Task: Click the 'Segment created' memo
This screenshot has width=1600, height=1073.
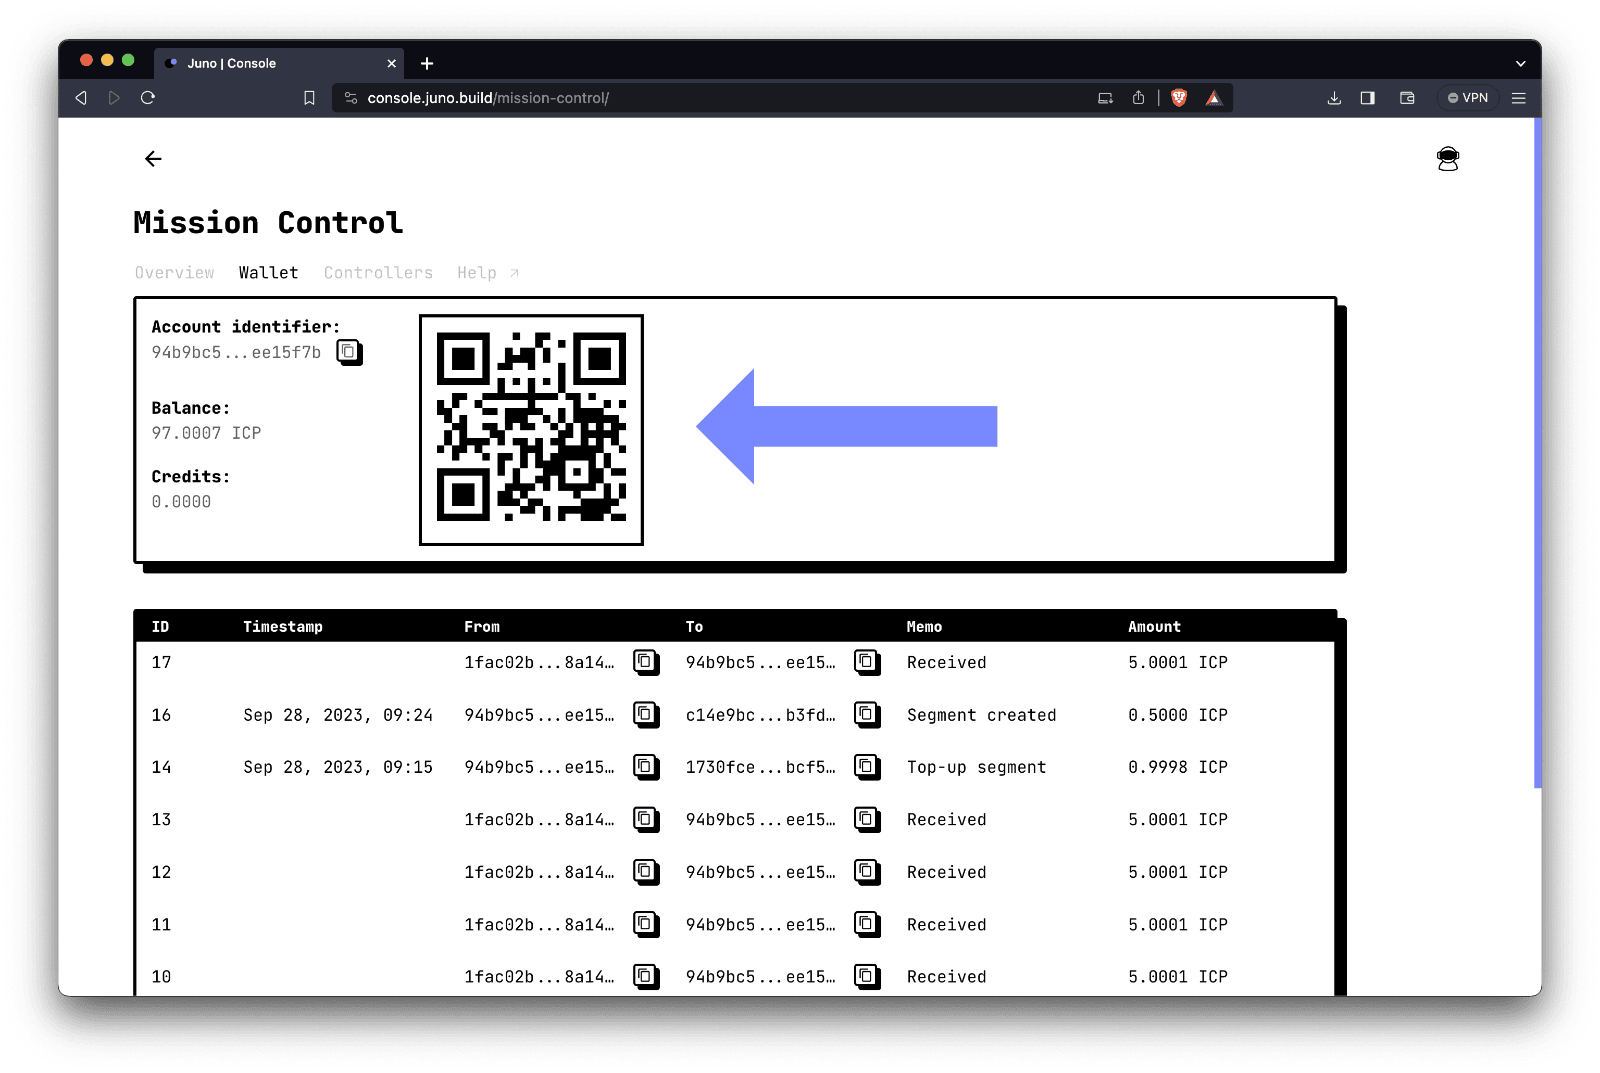Action: click(x=981, y=715)
